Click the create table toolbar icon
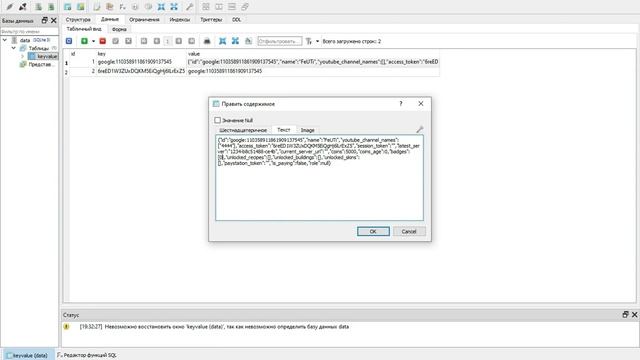The height and width of the screenshot is (360, 640). 68,7
